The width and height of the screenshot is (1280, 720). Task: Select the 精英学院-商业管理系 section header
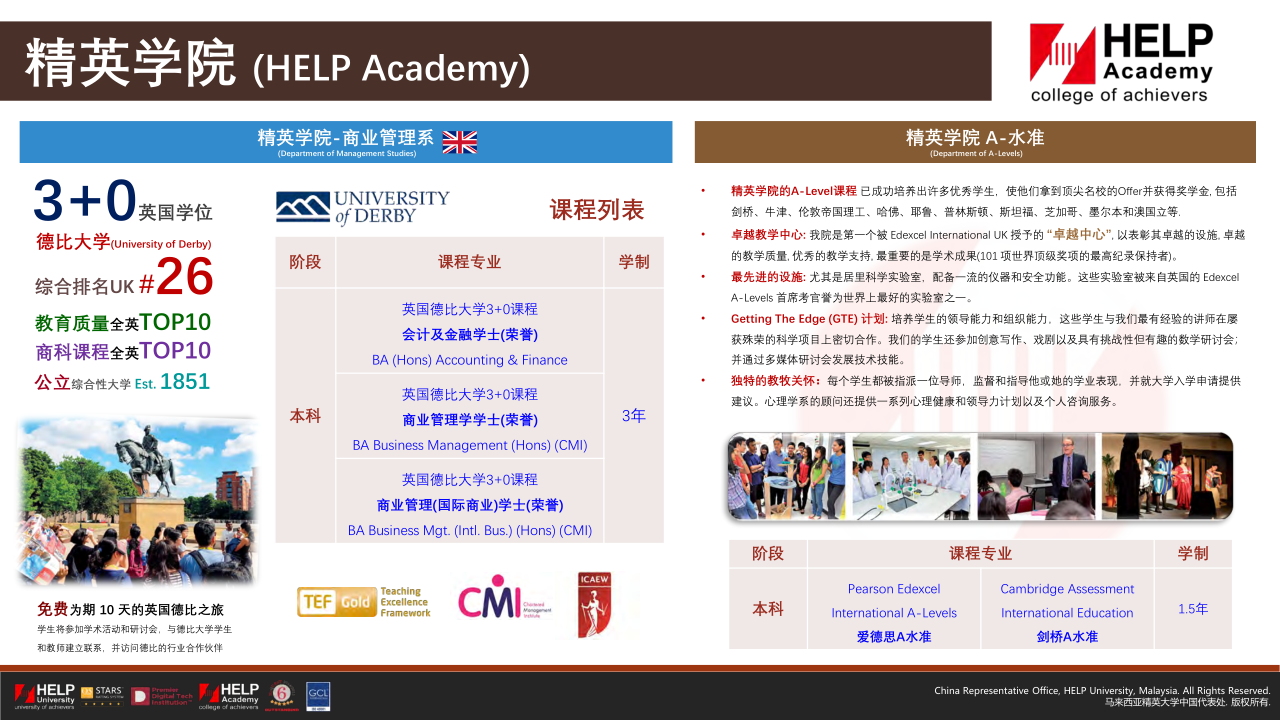[x=346, y=142]
